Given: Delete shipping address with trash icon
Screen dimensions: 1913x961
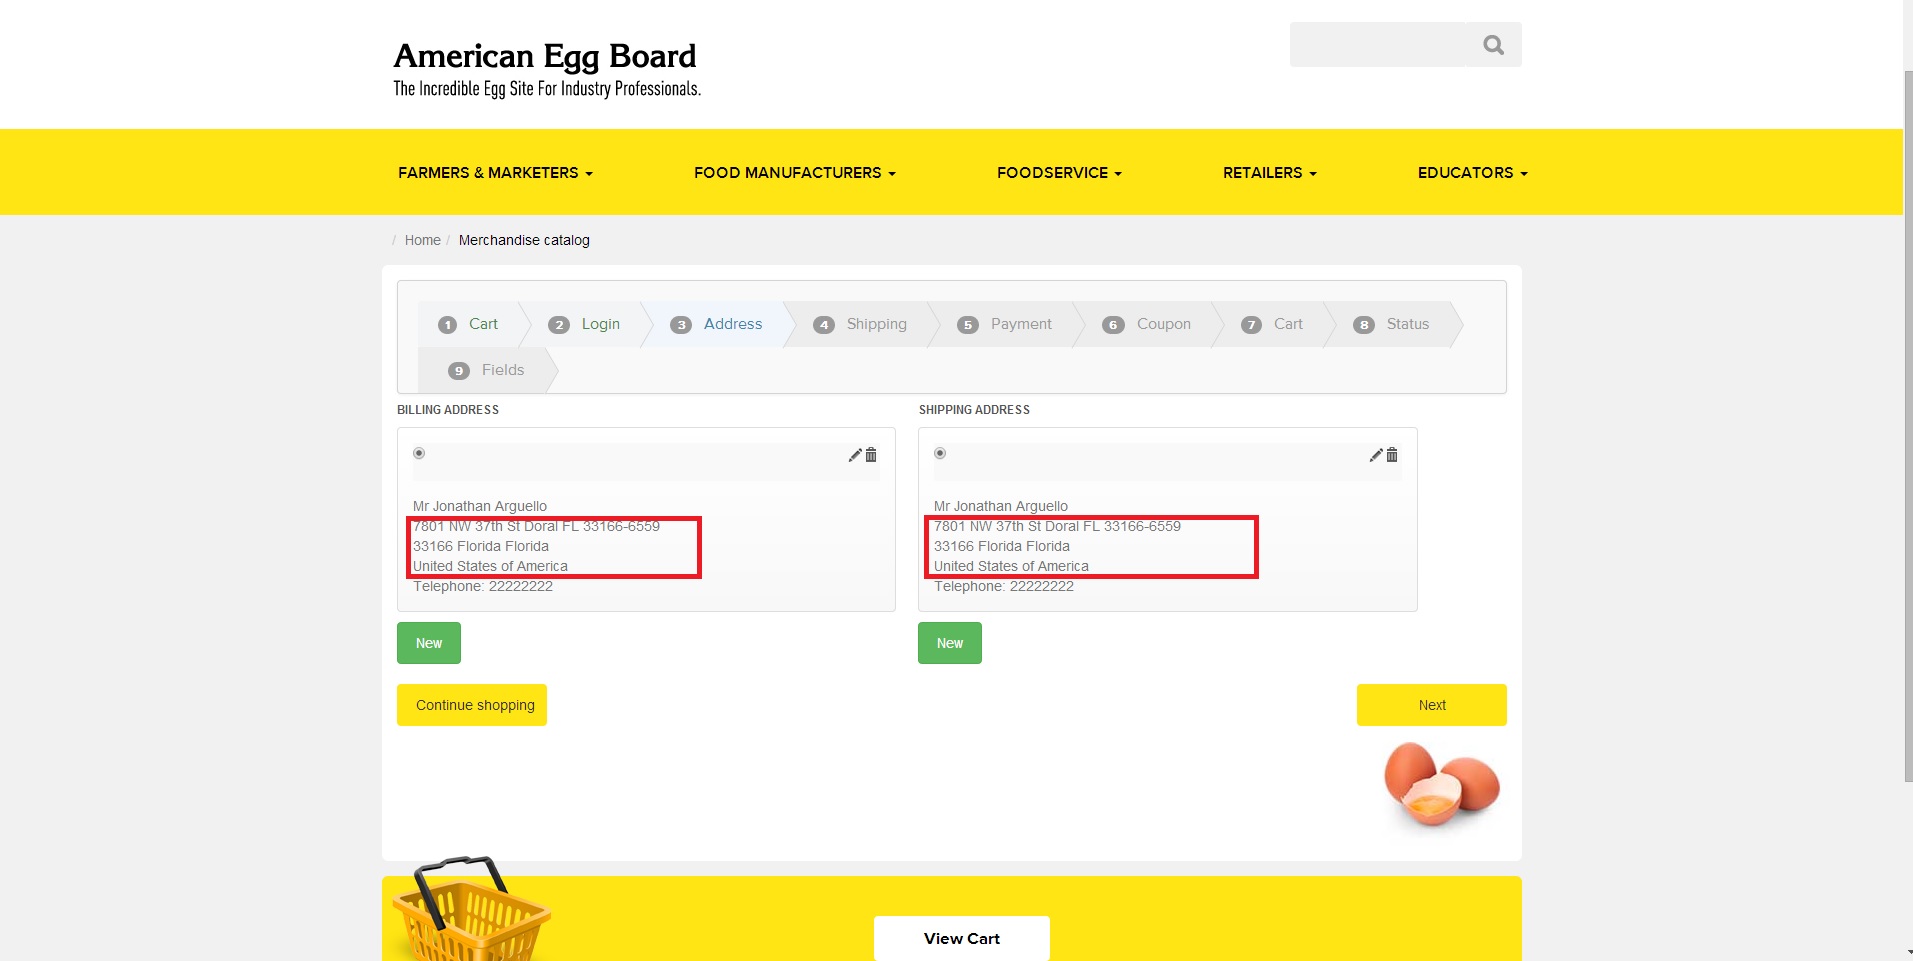Looking at the screenshot, I should (1392, 455).
